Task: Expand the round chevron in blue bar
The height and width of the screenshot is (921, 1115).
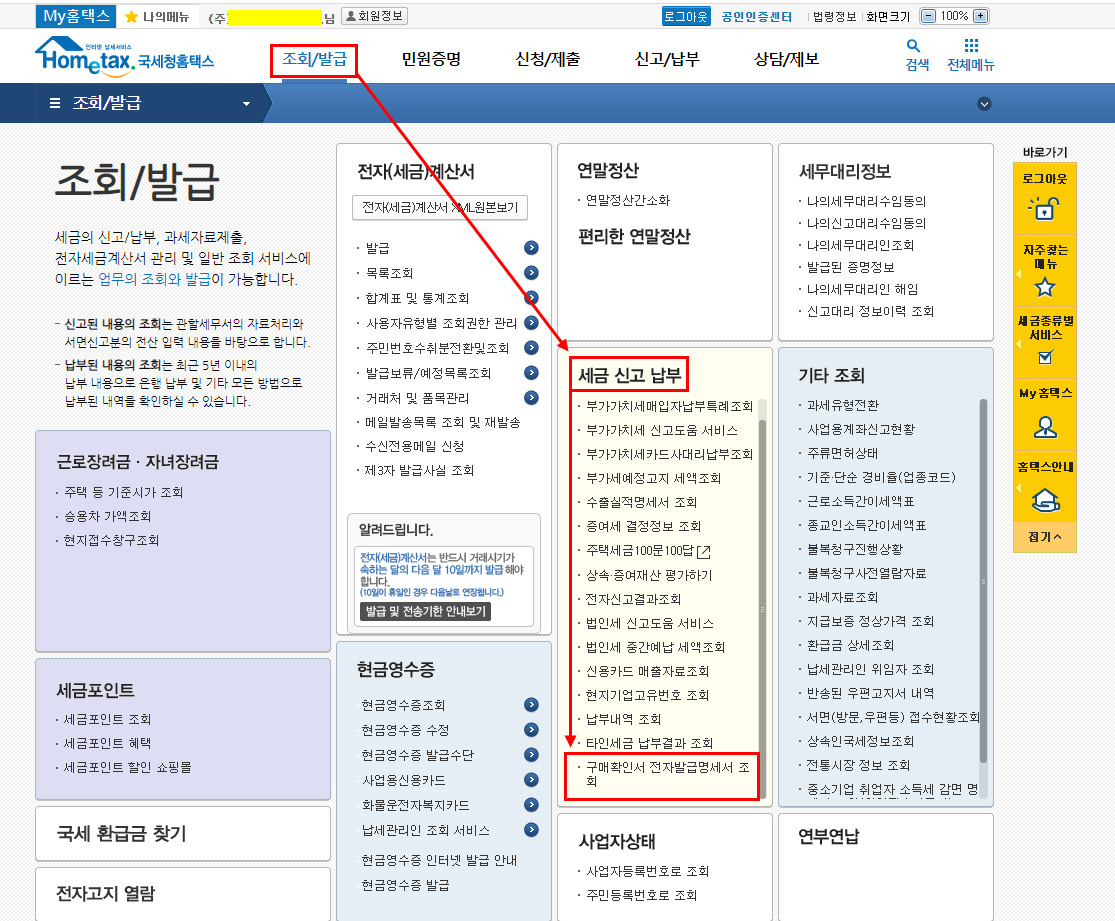Action: click(x=984, y=104)
